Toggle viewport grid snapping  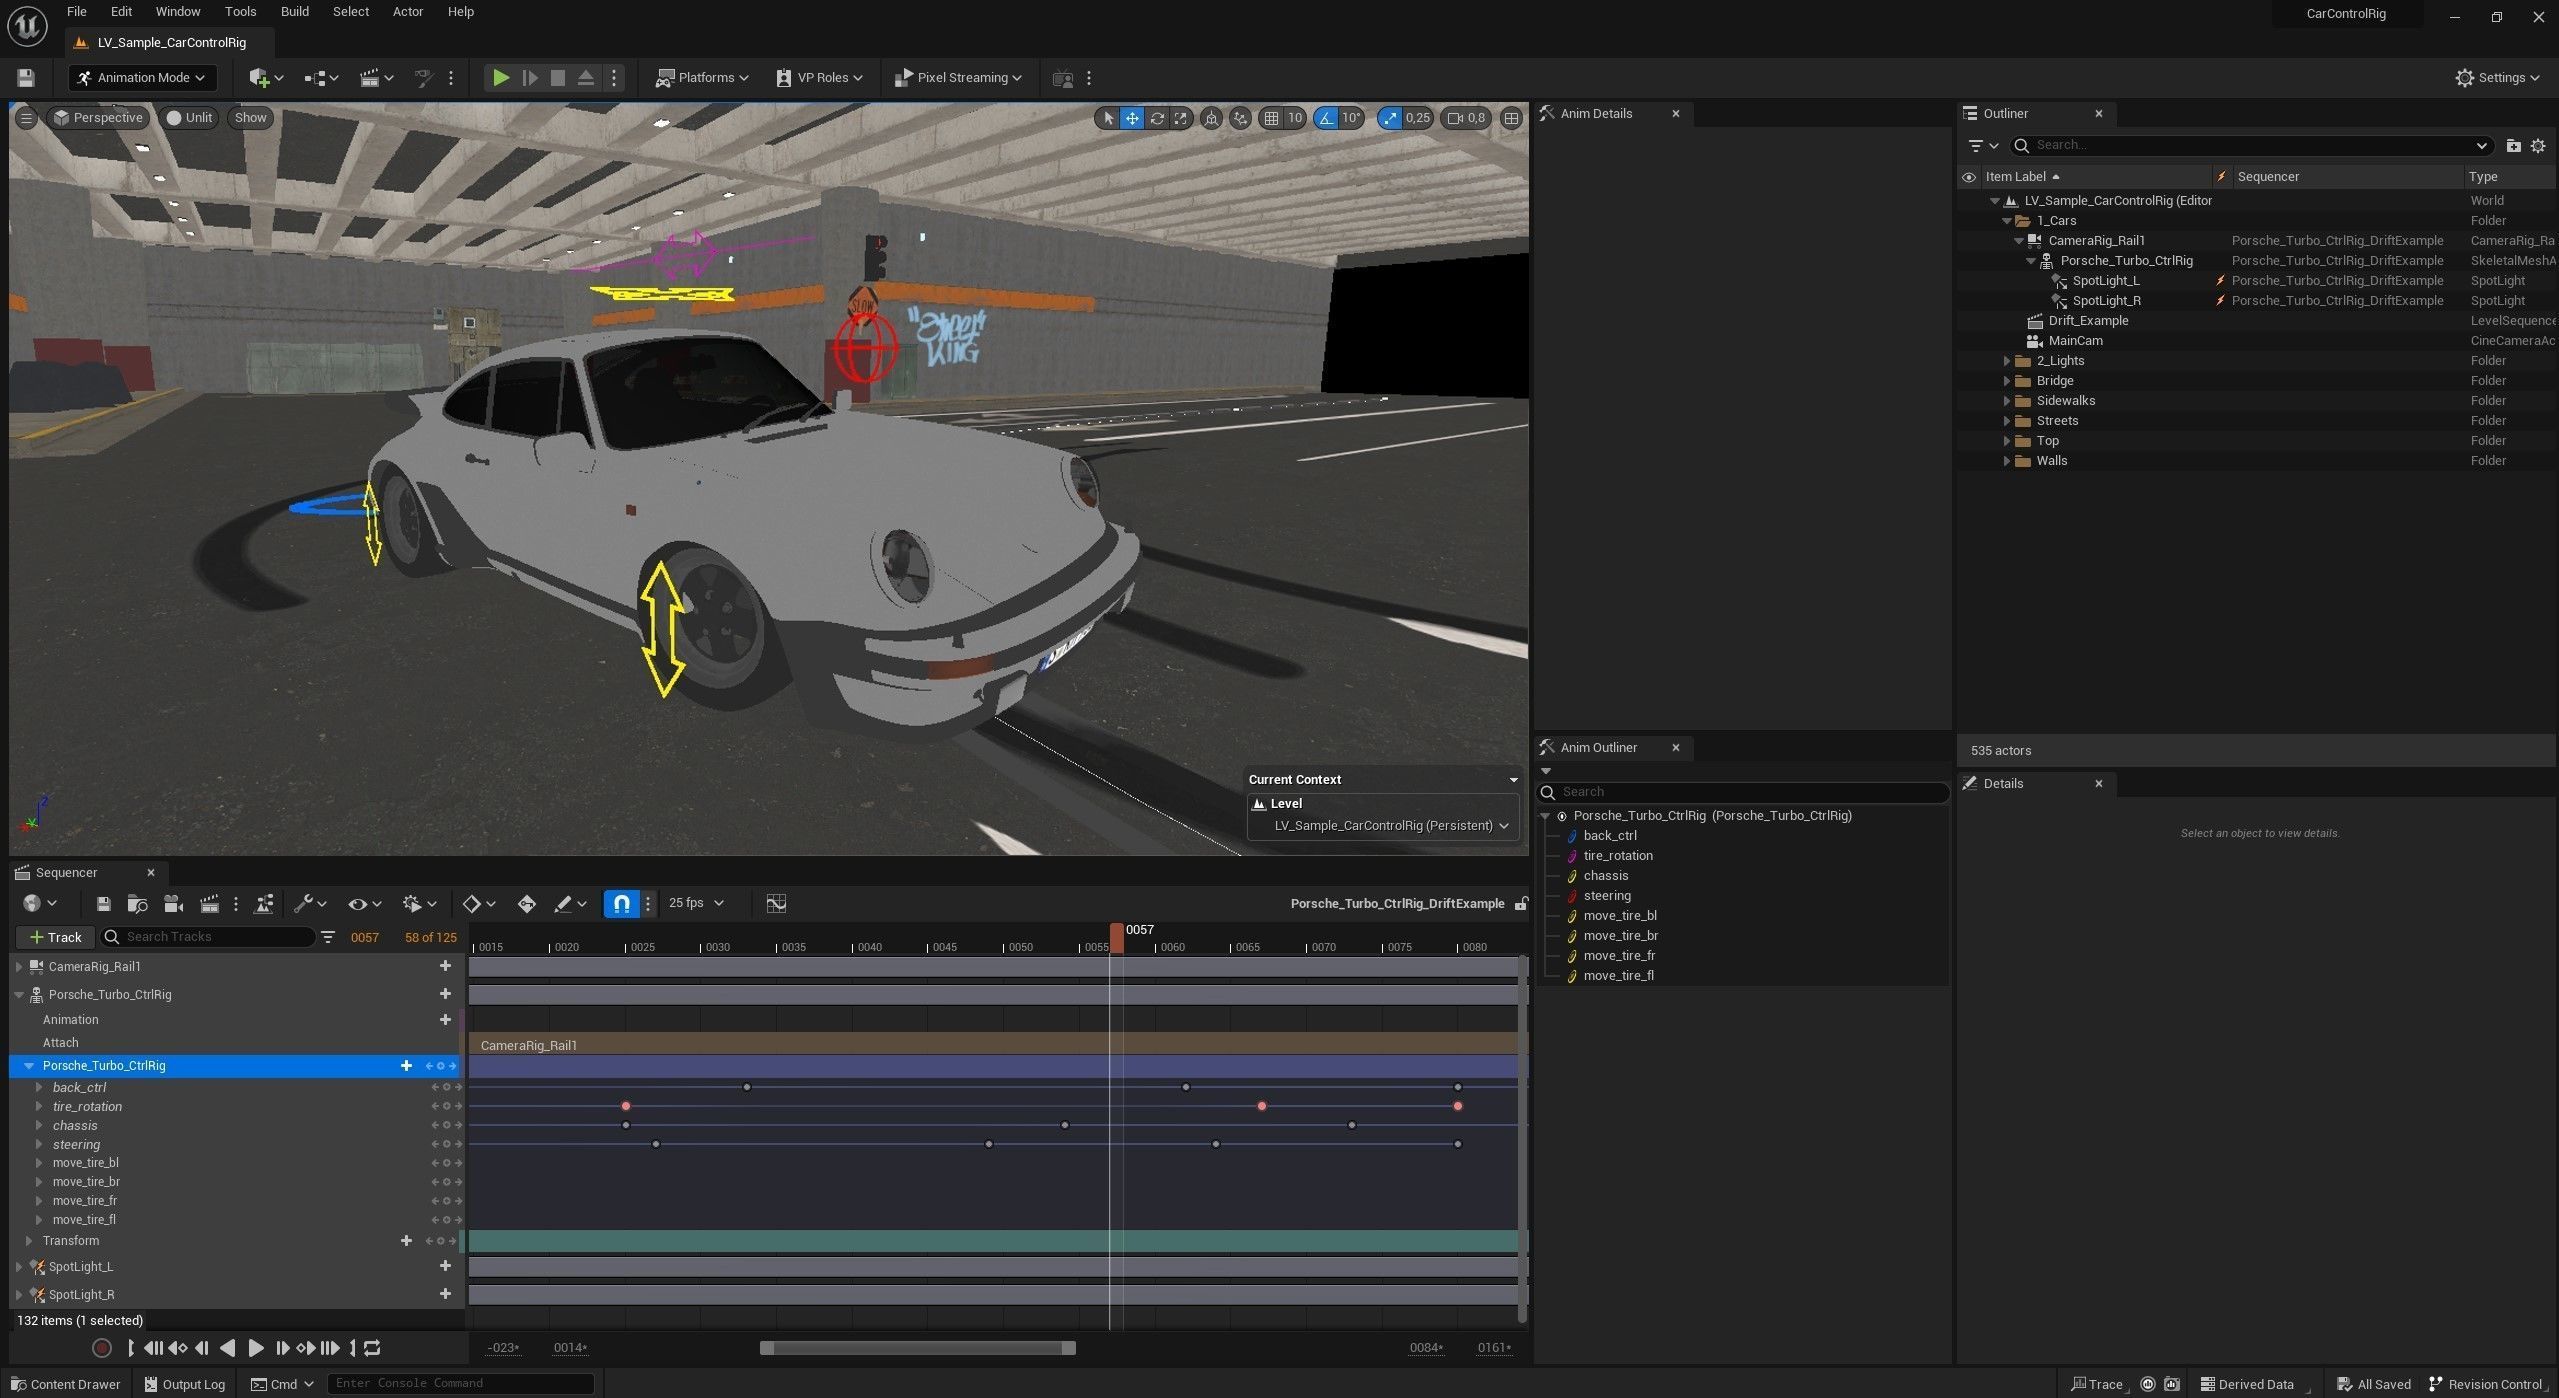click(1271, 118)
